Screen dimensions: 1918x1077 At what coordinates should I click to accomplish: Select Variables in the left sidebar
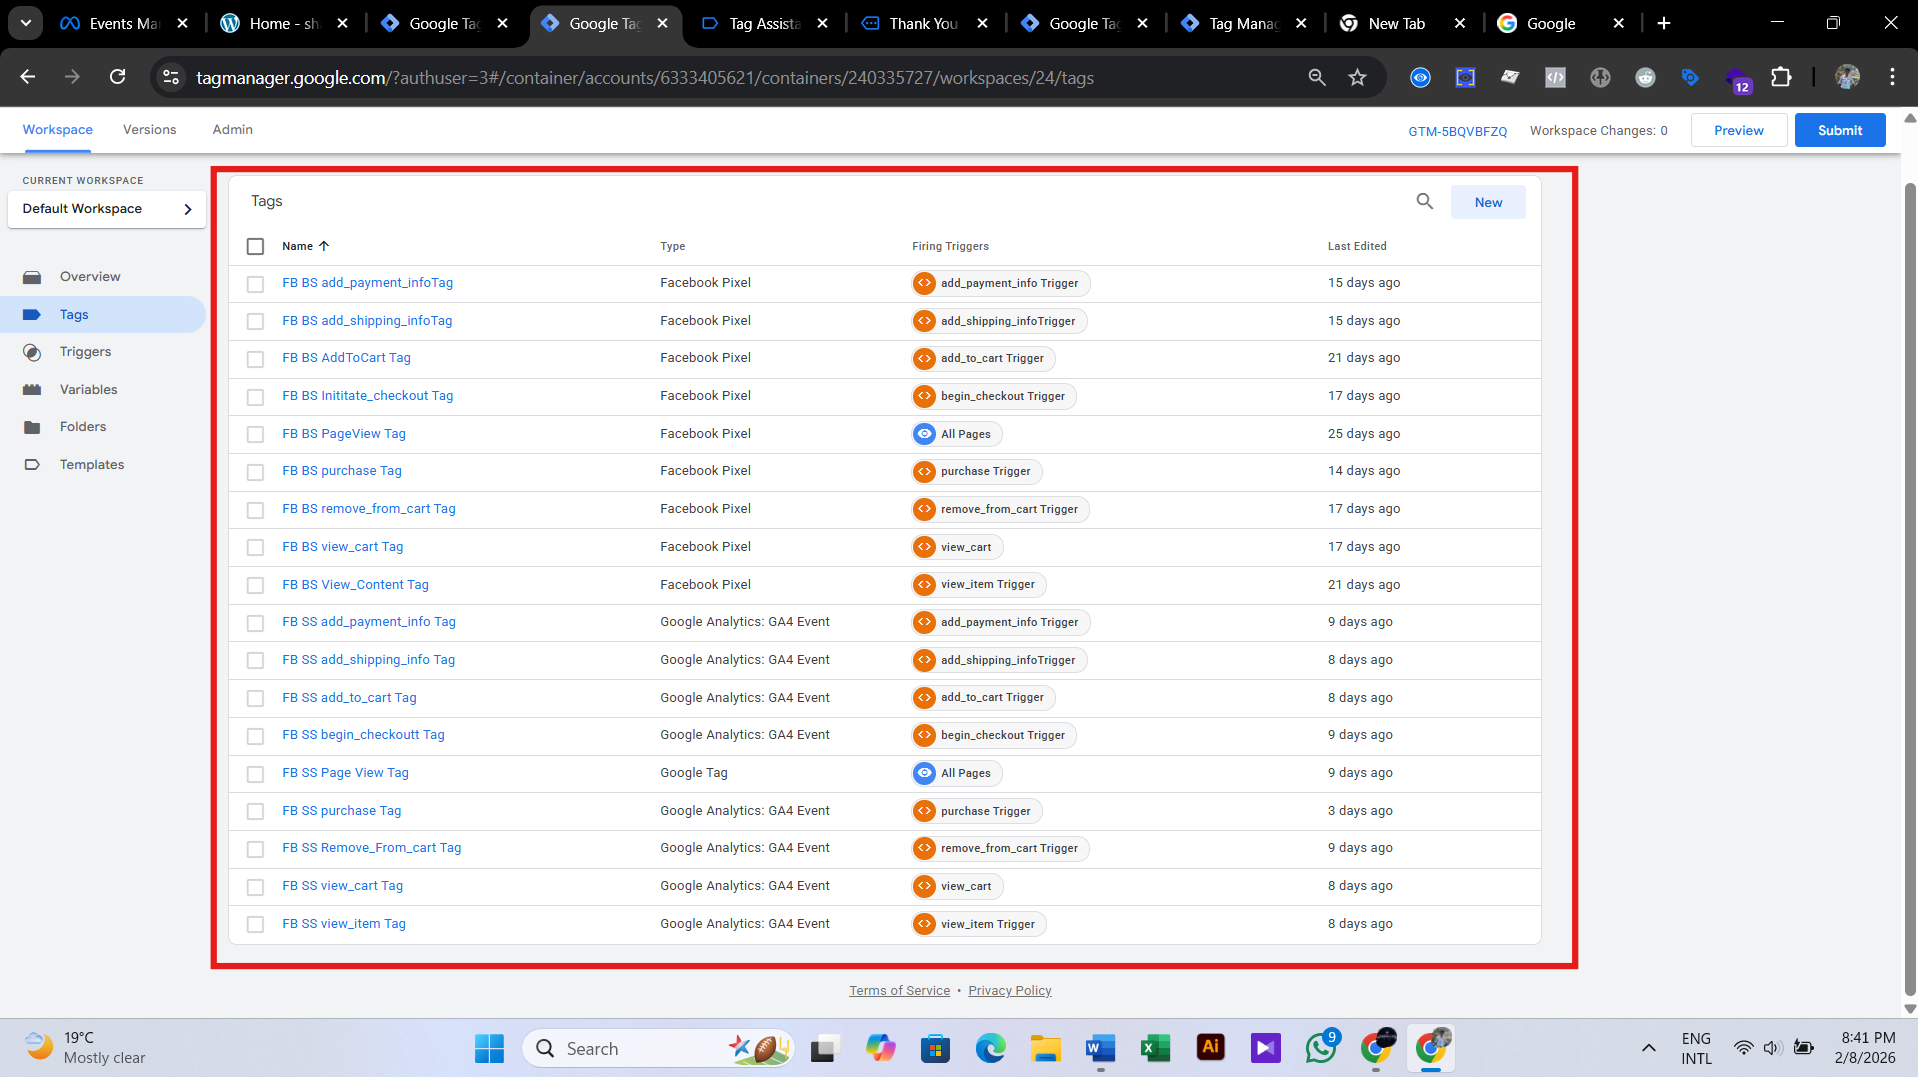pos(87,389)
